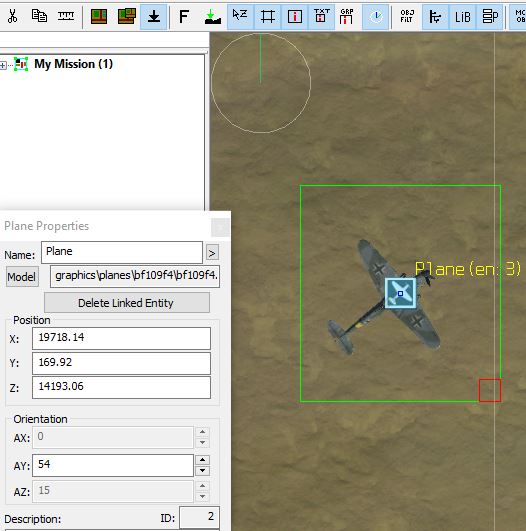The image size is (526, 531).
Task: Click the AX orientation field showing 0
Action: click(113, 437)
